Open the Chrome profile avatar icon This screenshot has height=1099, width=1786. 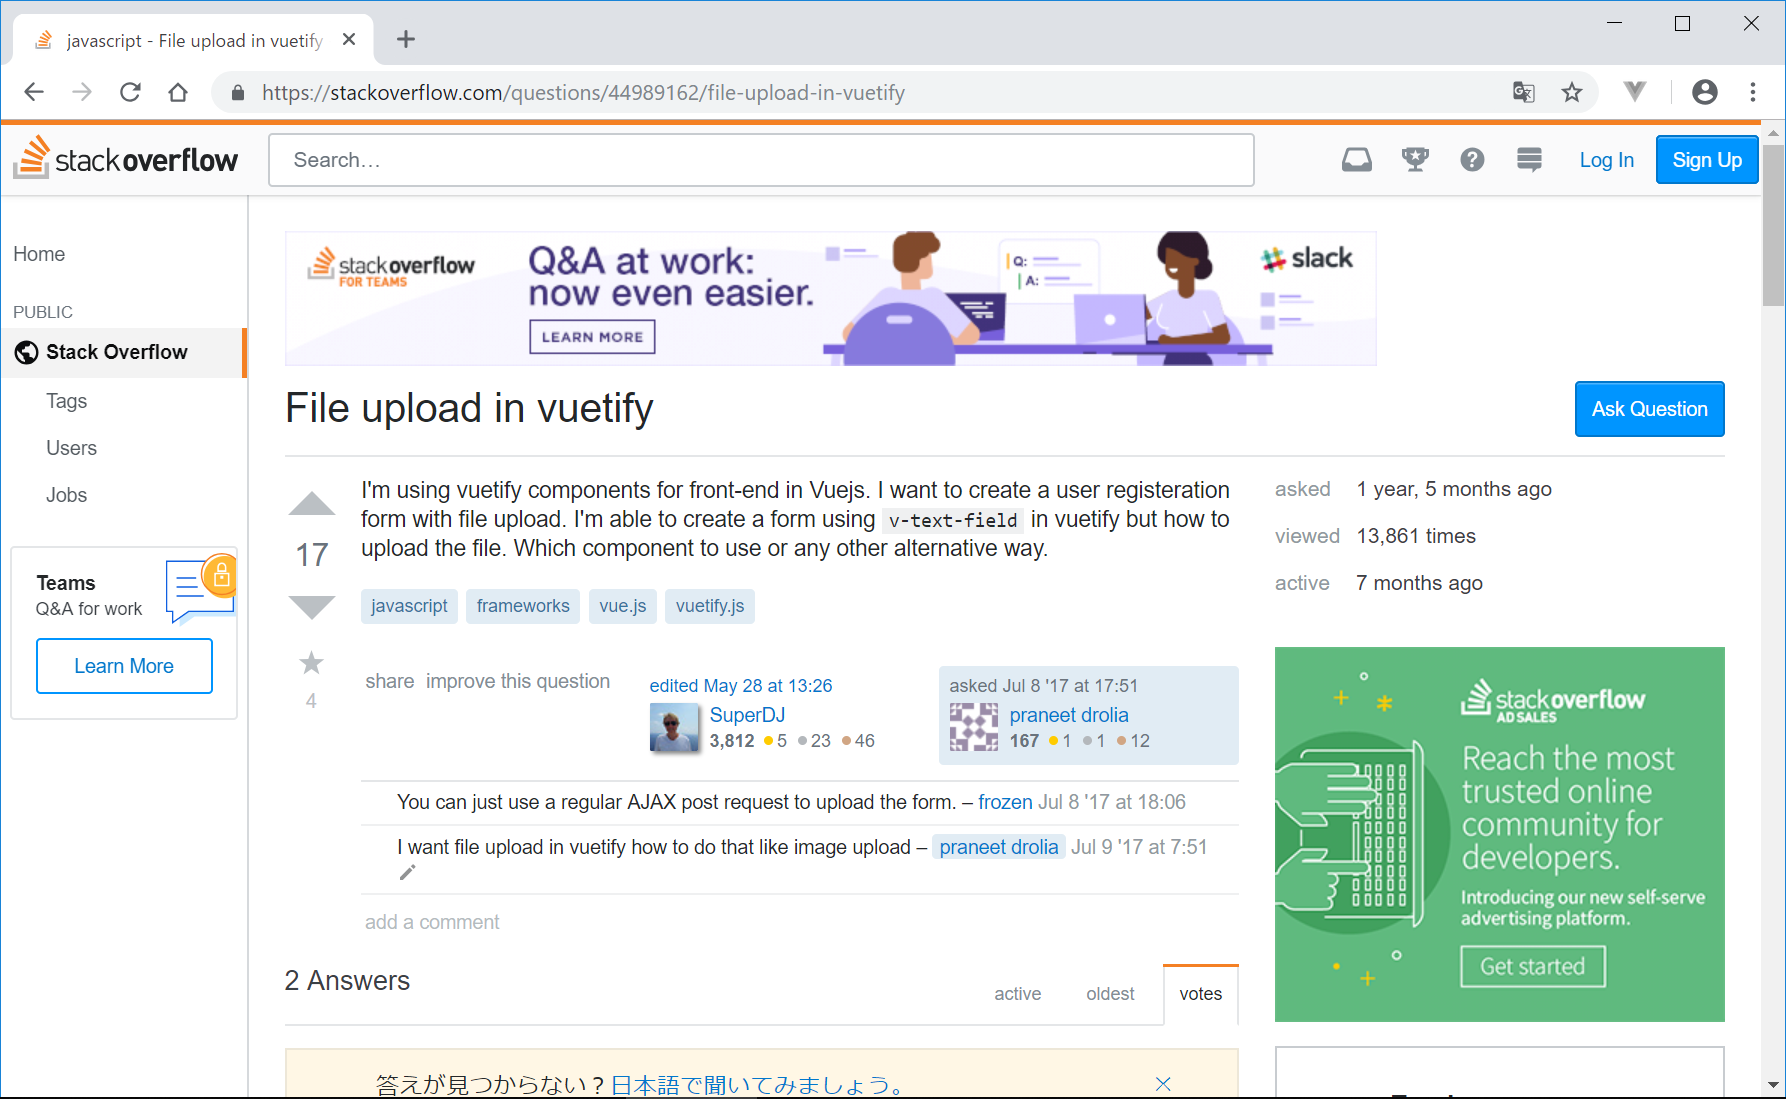[1704, 93]
